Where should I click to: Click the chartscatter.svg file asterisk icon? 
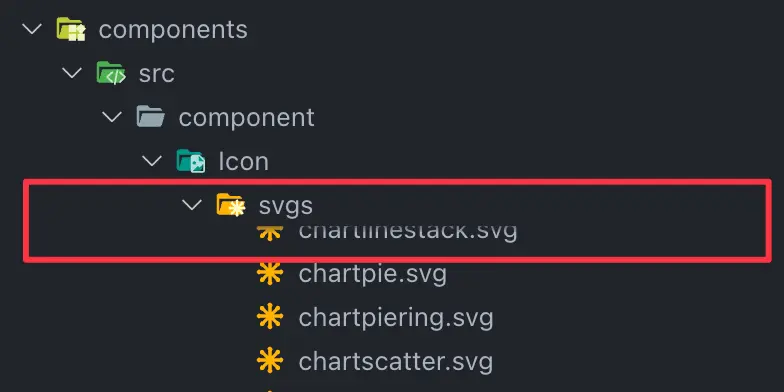(270, 361)
